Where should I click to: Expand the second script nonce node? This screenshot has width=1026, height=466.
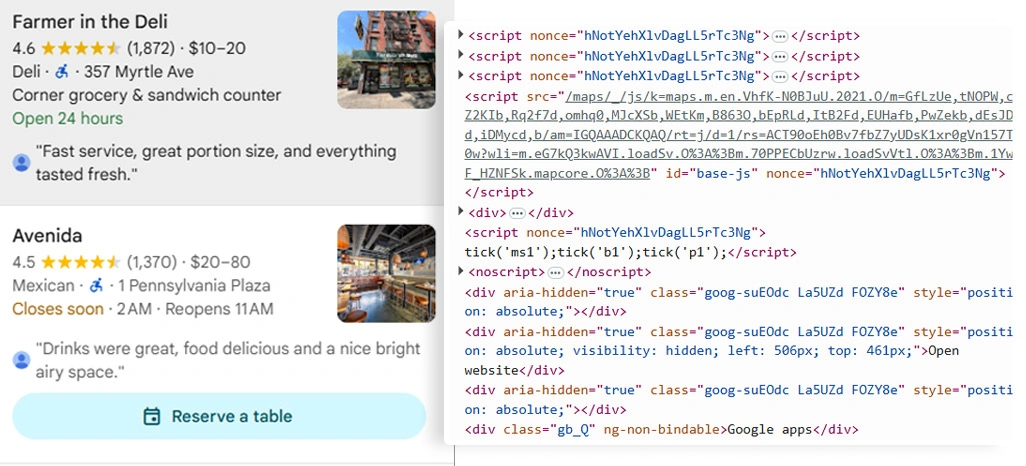(x=461, y=55)
